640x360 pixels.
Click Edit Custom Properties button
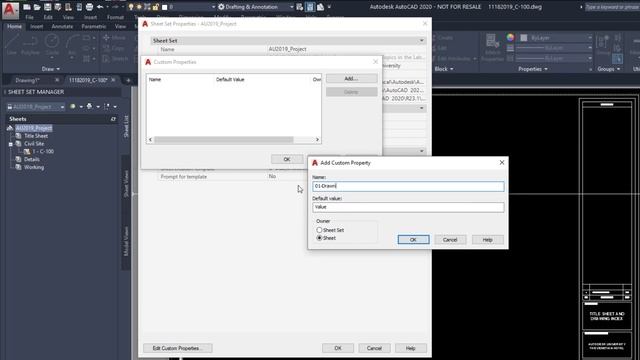click(178, 348)
